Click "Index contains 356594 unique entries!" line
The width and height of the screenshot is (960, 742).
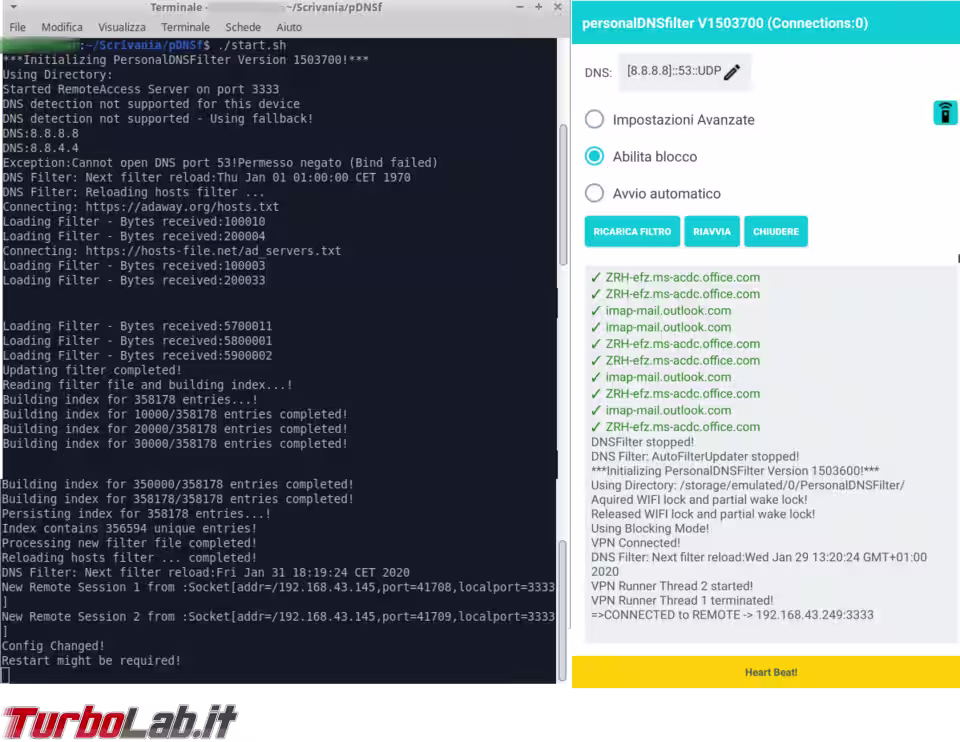pyautogui.click(x=129, y=528)
